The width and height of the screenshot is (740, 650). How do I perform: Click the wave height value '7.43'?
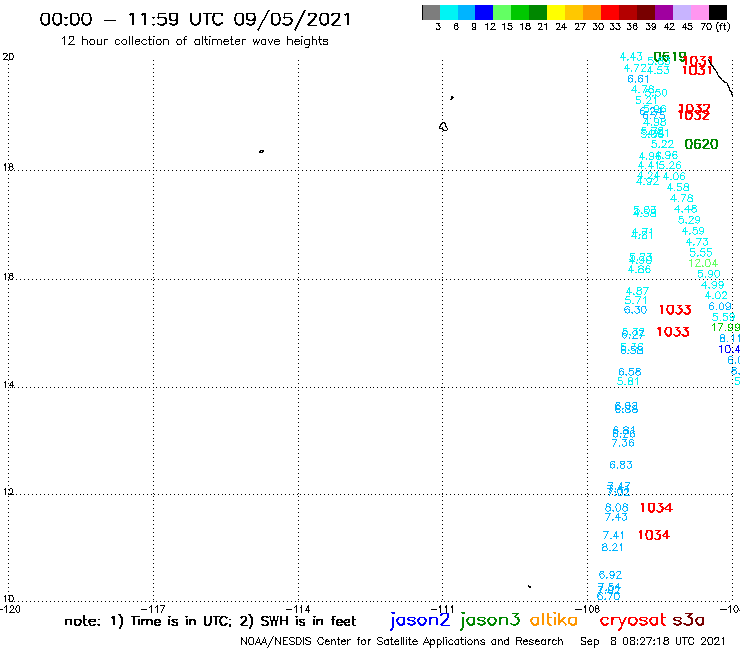pyautogui.click(x=616, y=517)
